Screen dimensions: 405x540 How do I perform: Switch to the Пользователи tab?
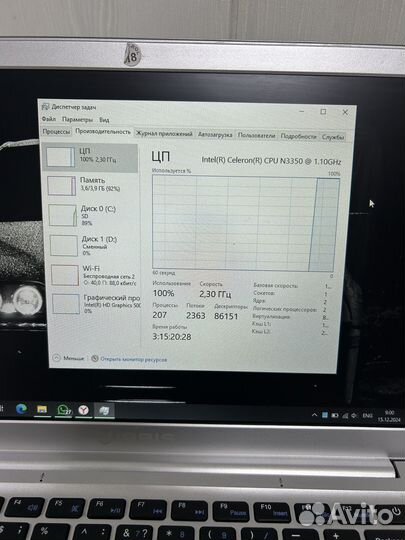pyautogui.click(x=257, y=136)
